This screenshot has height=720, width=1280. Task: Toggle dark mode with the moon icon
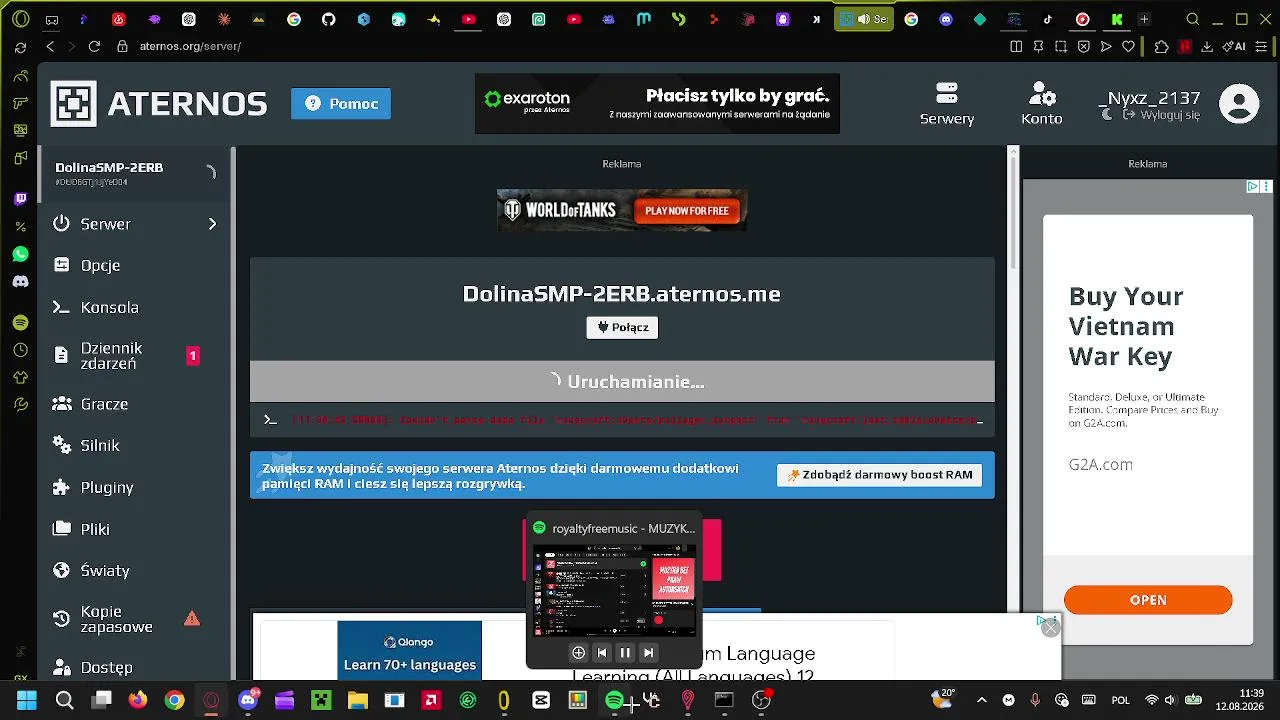(x=1107, y=115)
